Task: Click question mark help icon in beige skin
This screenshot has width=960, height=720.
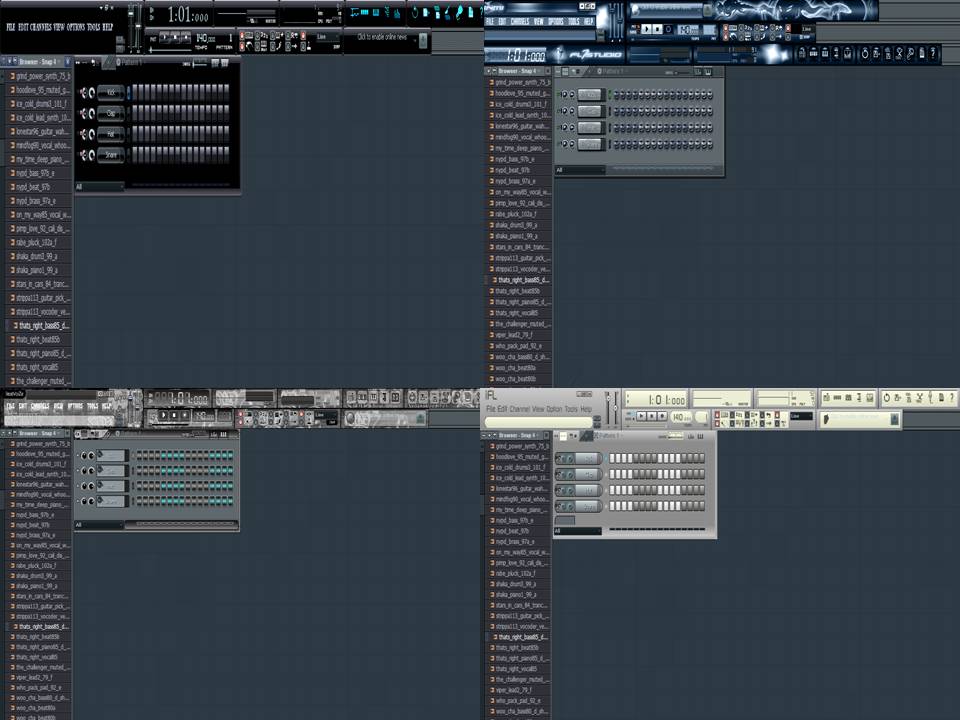Action: click(x=952, y=398)
